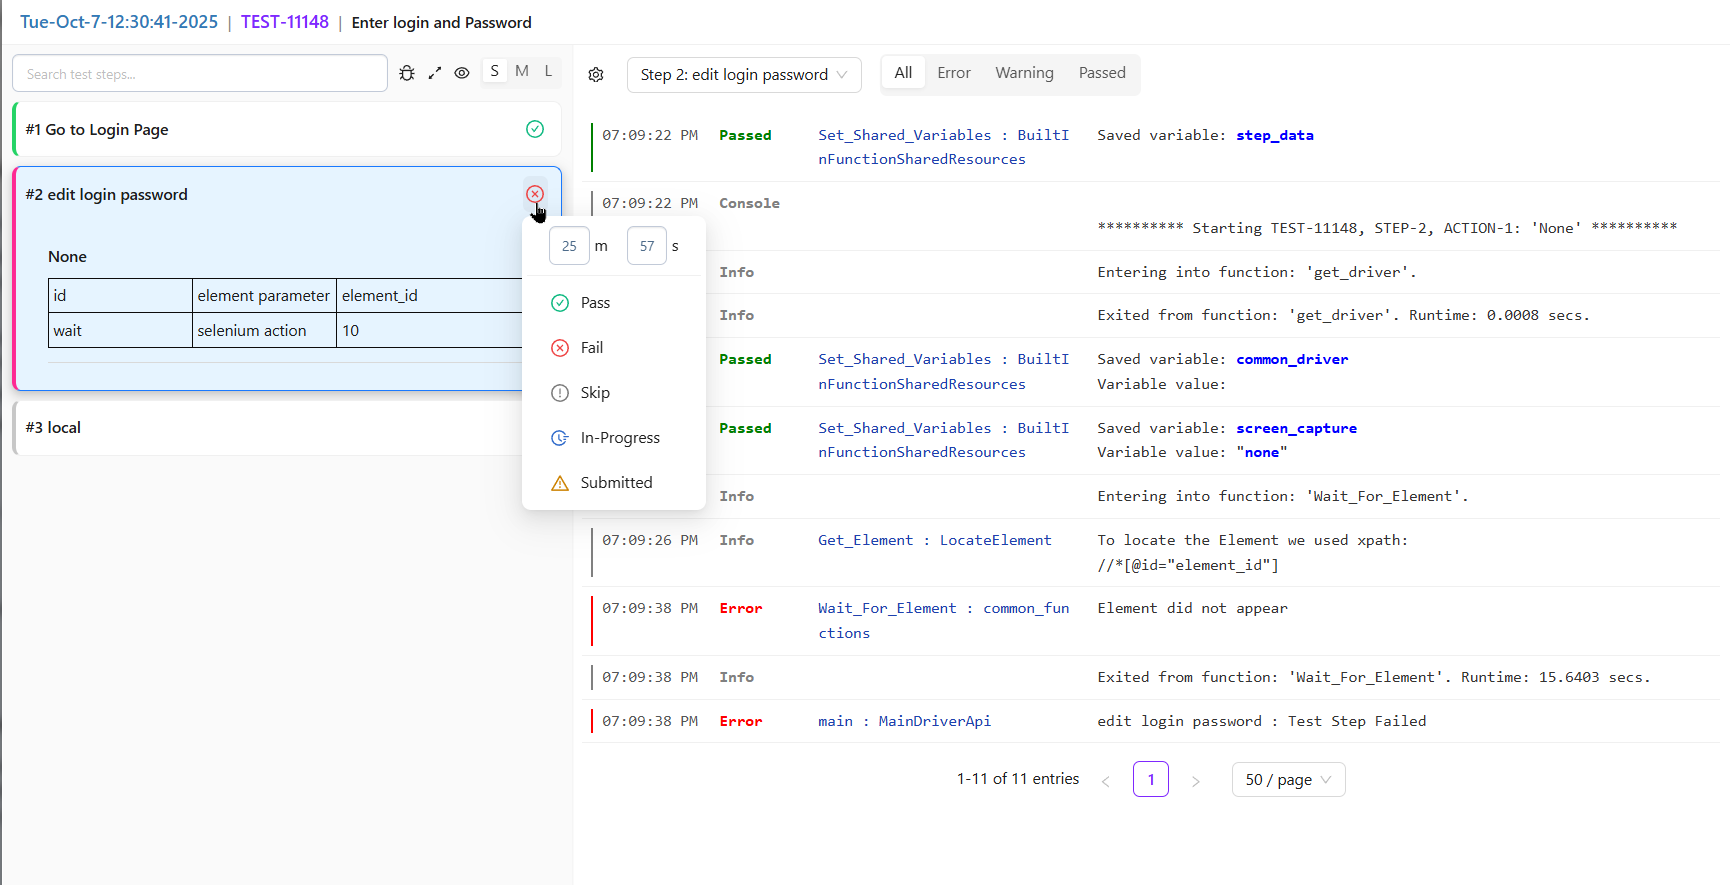Mark step as Pass
This screenshot has height=885, width=1730.
594,303
